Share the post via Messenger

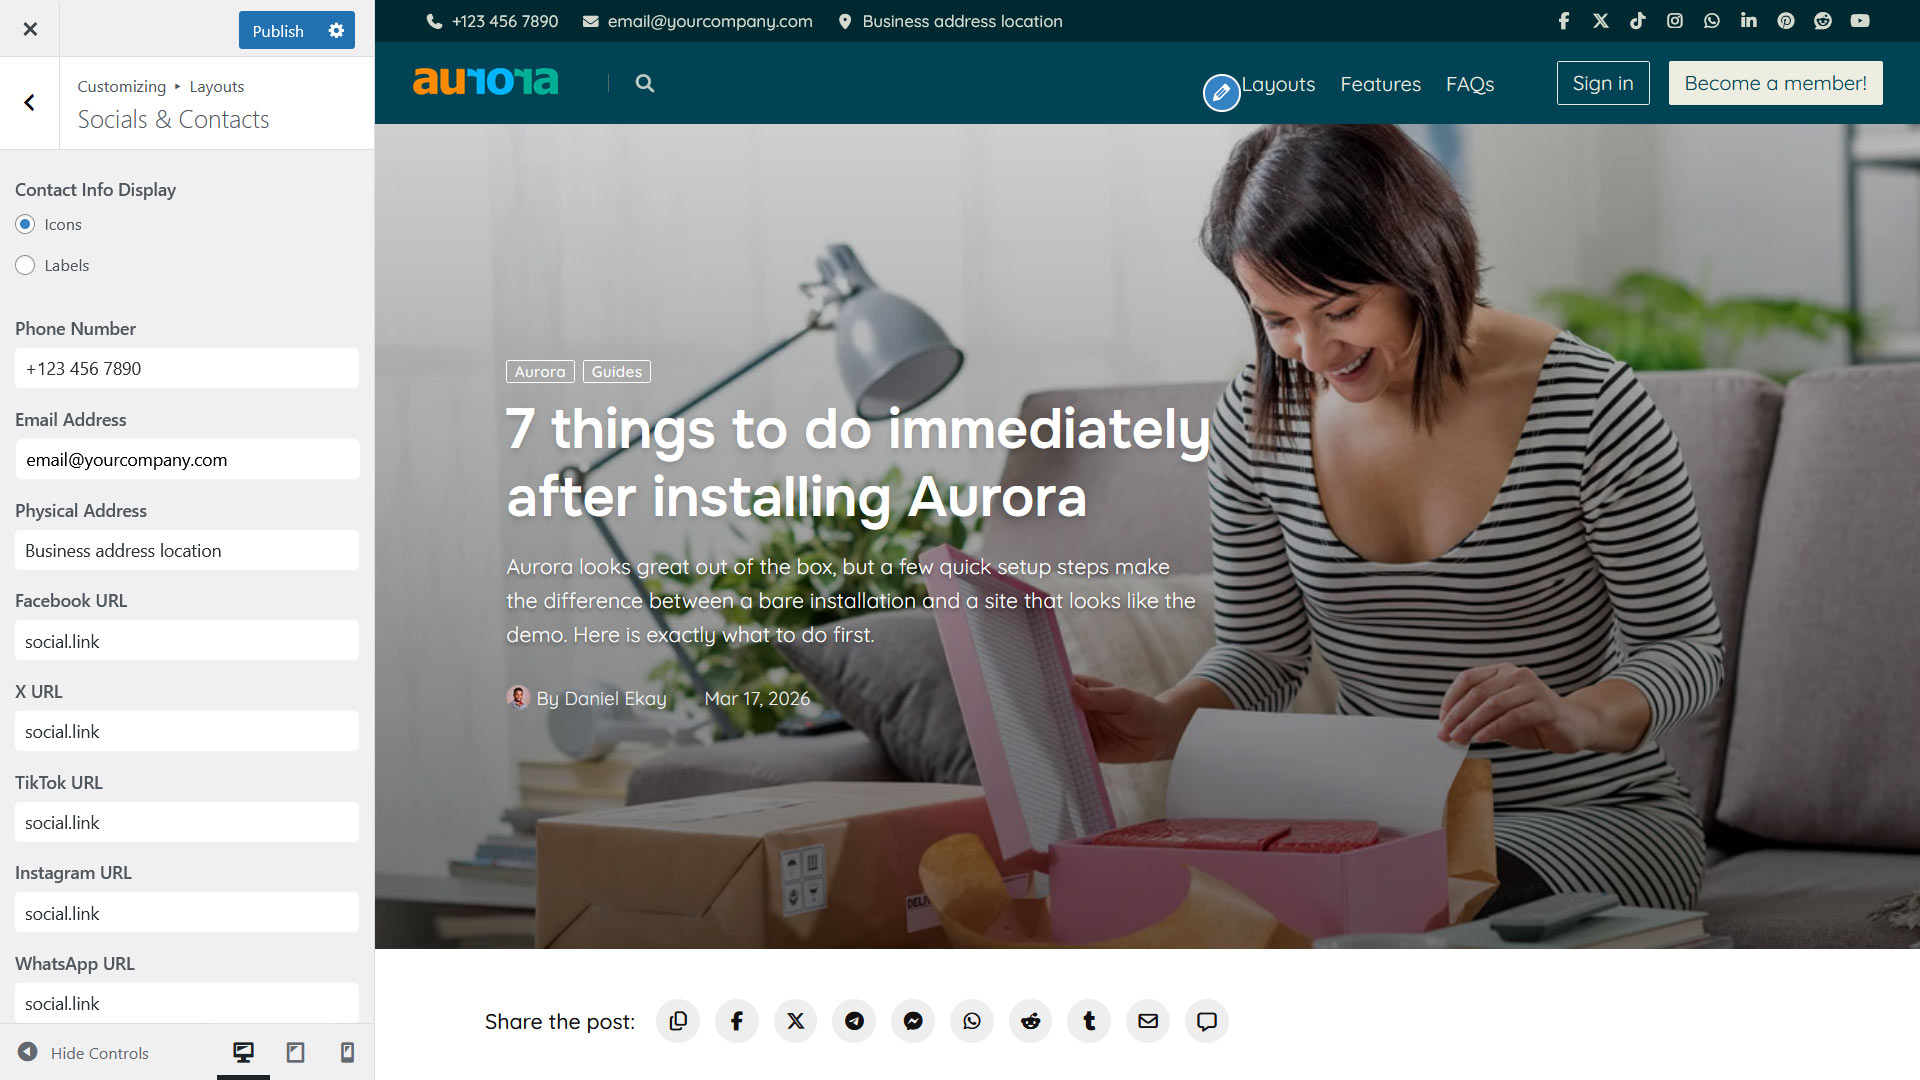913,1021
